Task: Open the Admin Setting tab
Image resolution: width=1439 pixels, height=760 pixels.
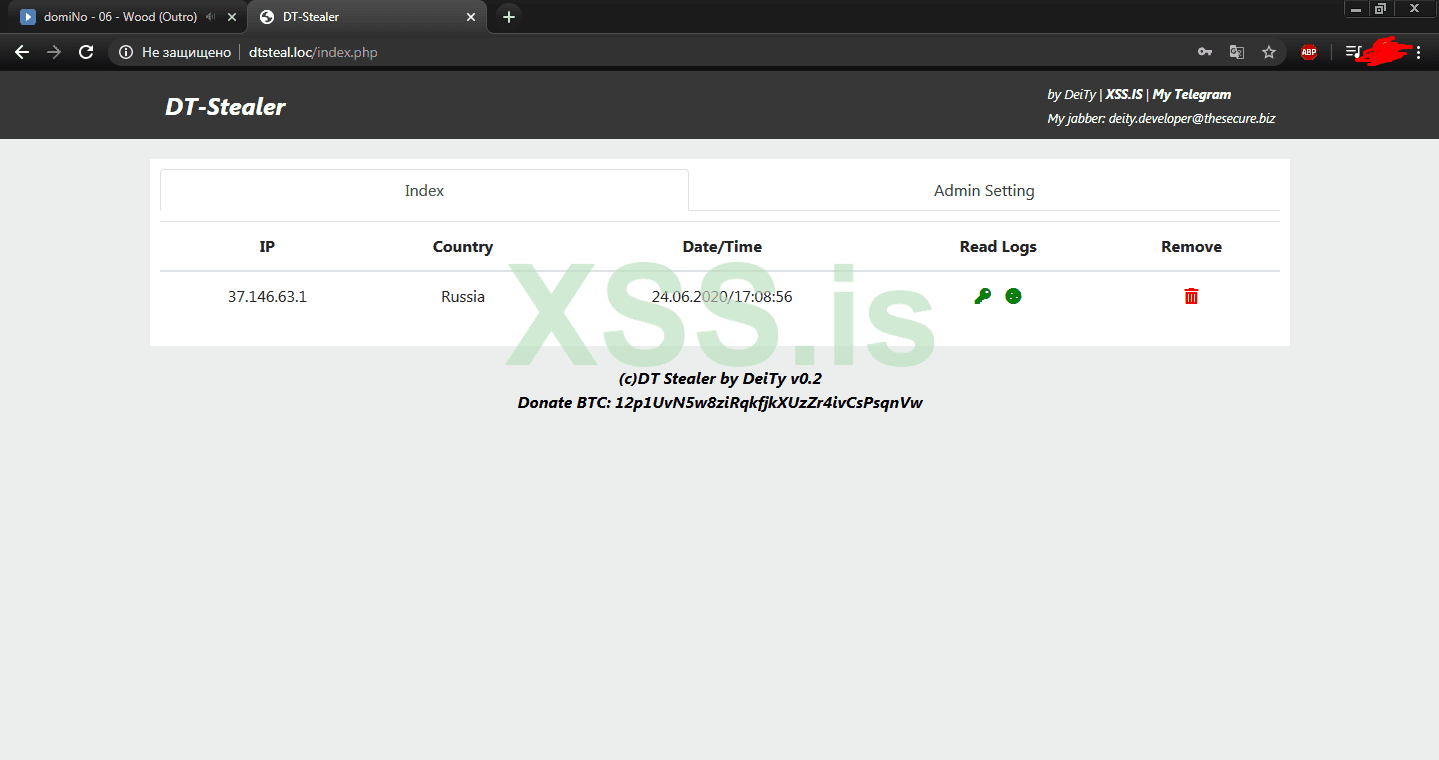Action: (x=984, y=190)
